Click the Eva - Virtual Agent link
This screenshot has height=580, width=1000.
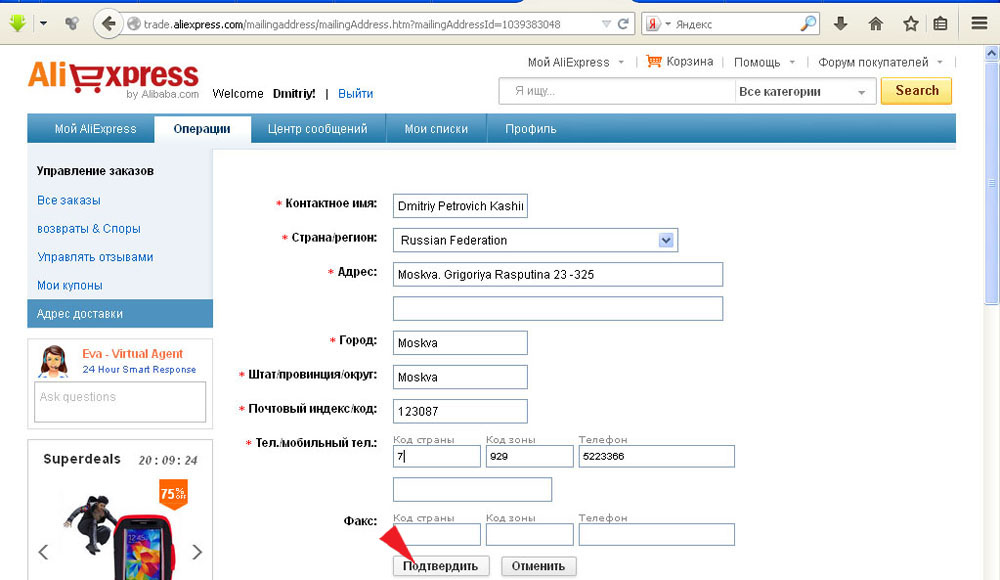pyautogui.click(x=133, y=353)
